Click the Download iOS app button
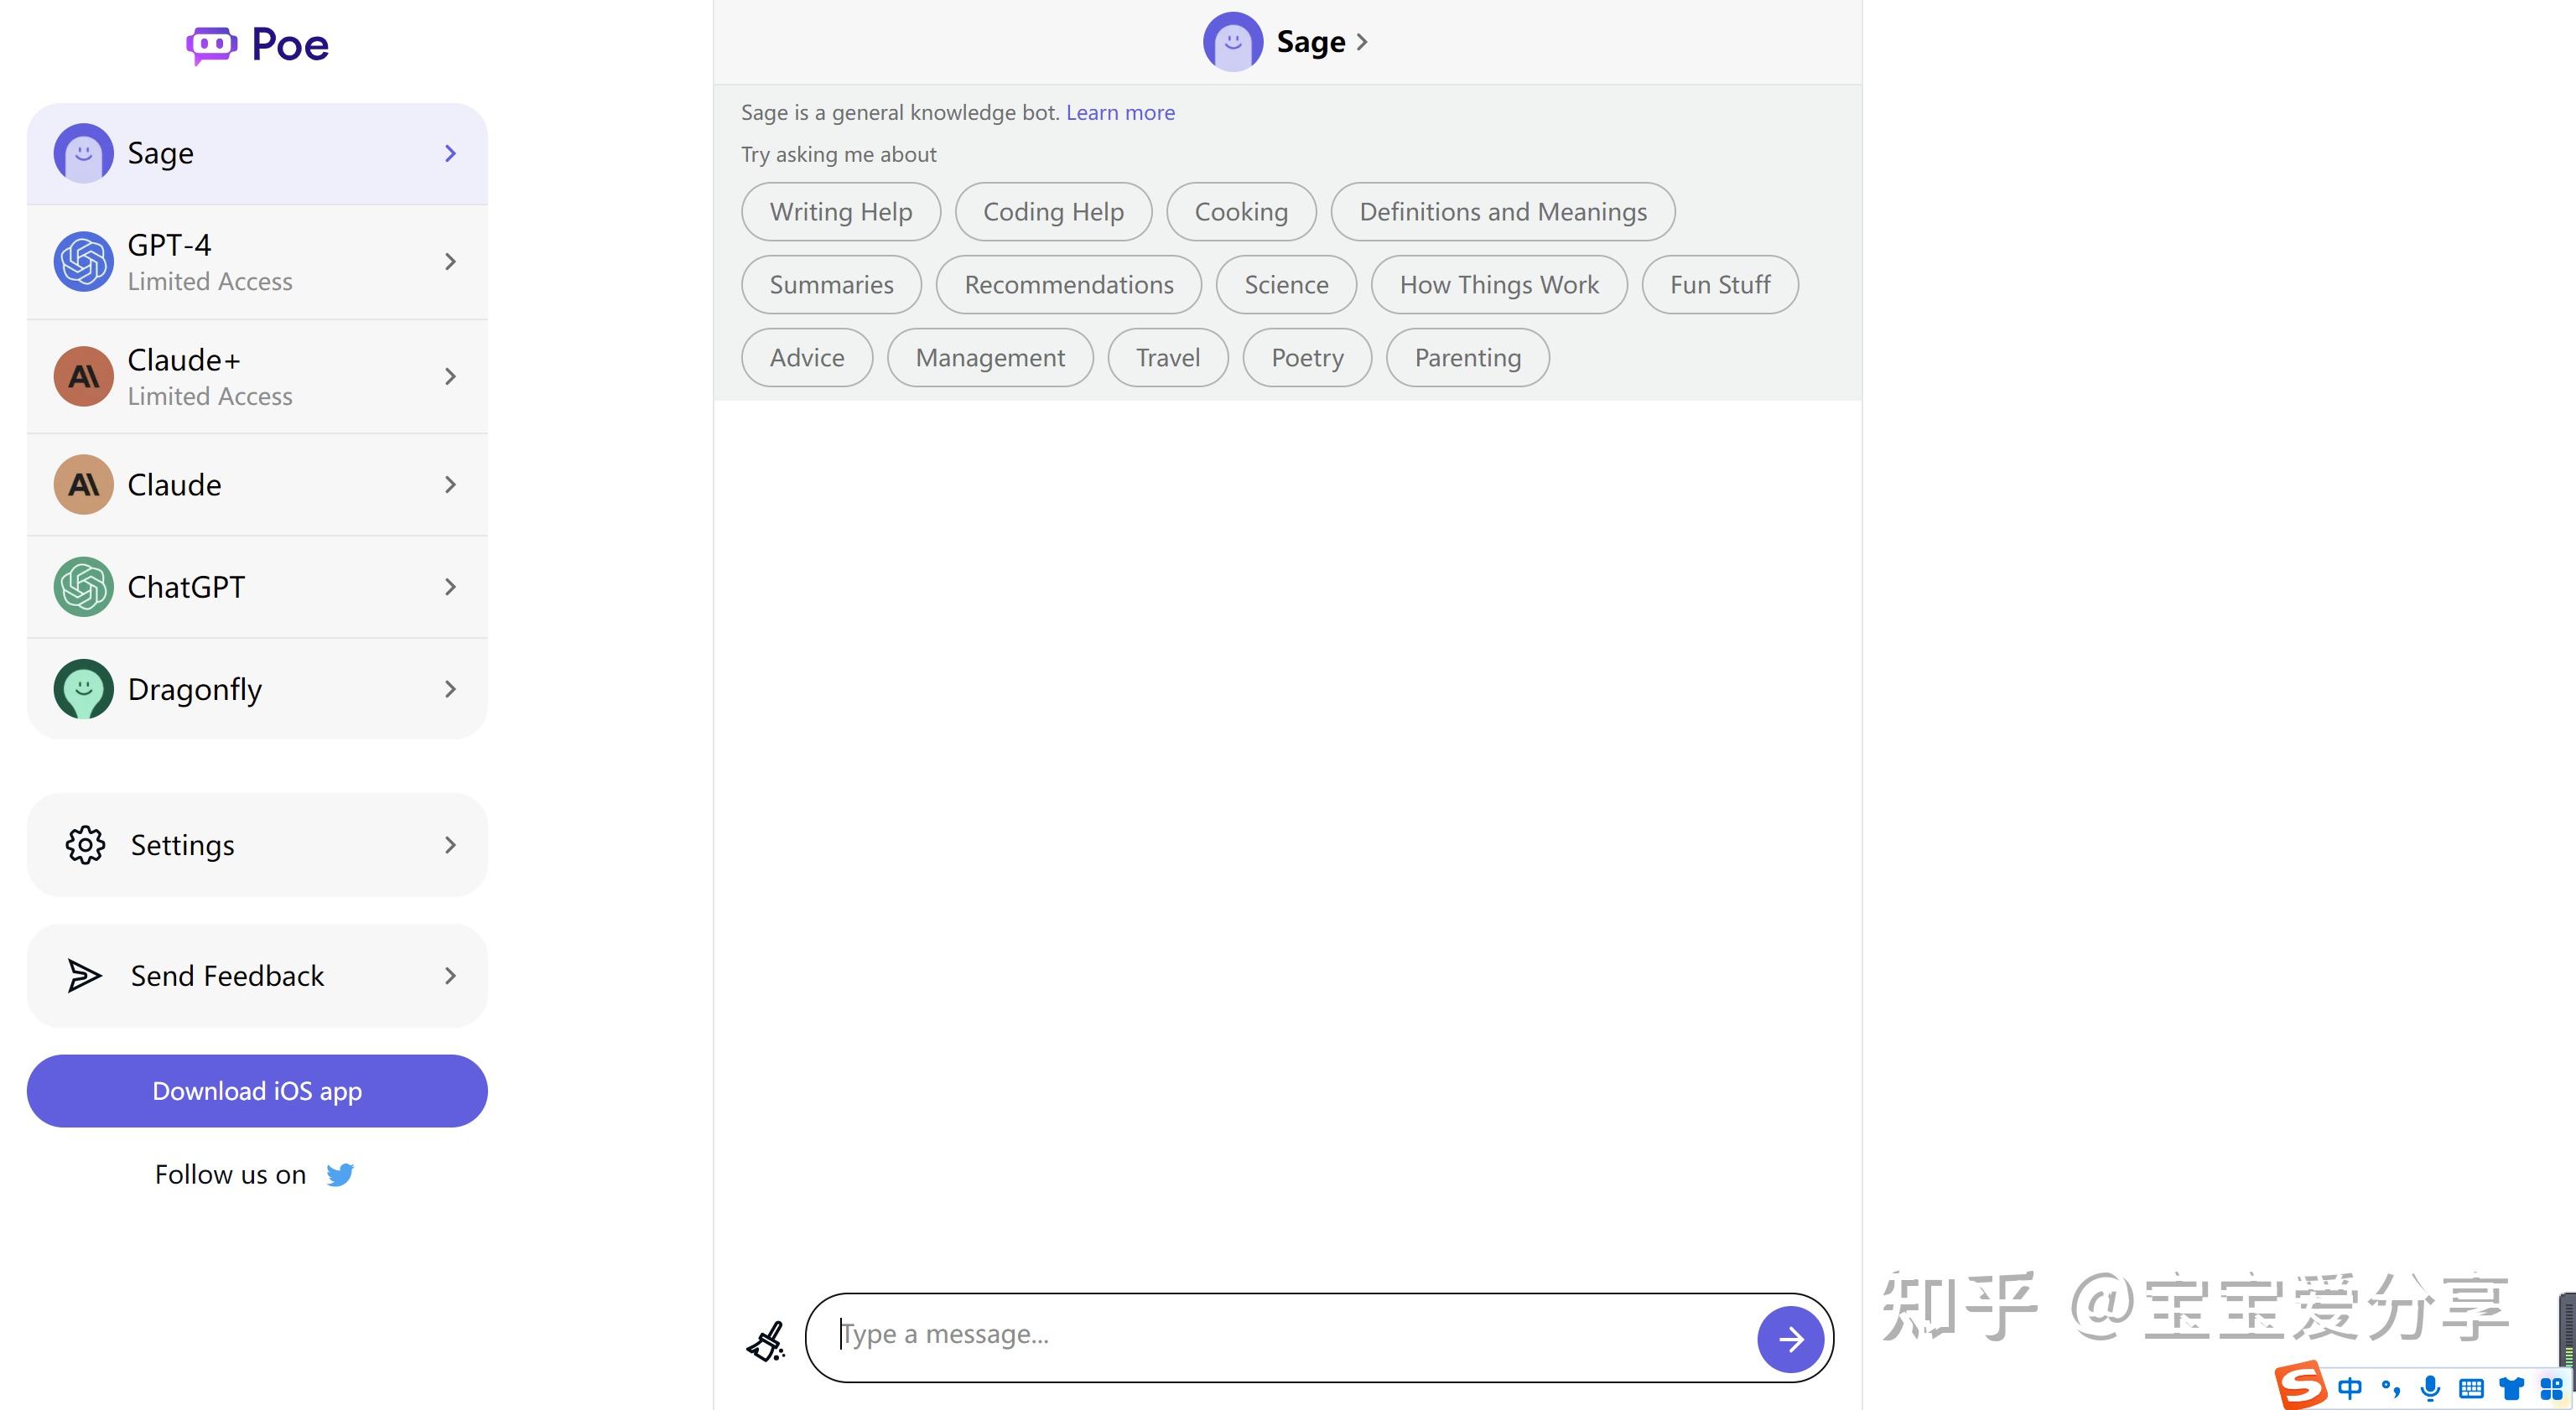The image size is (2576, 1410). click(257, 1091)
